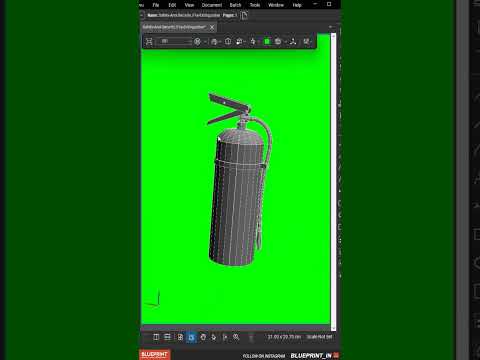Choose the select arrow tool icon
The image size is (480, 360).
click(214, 337)
